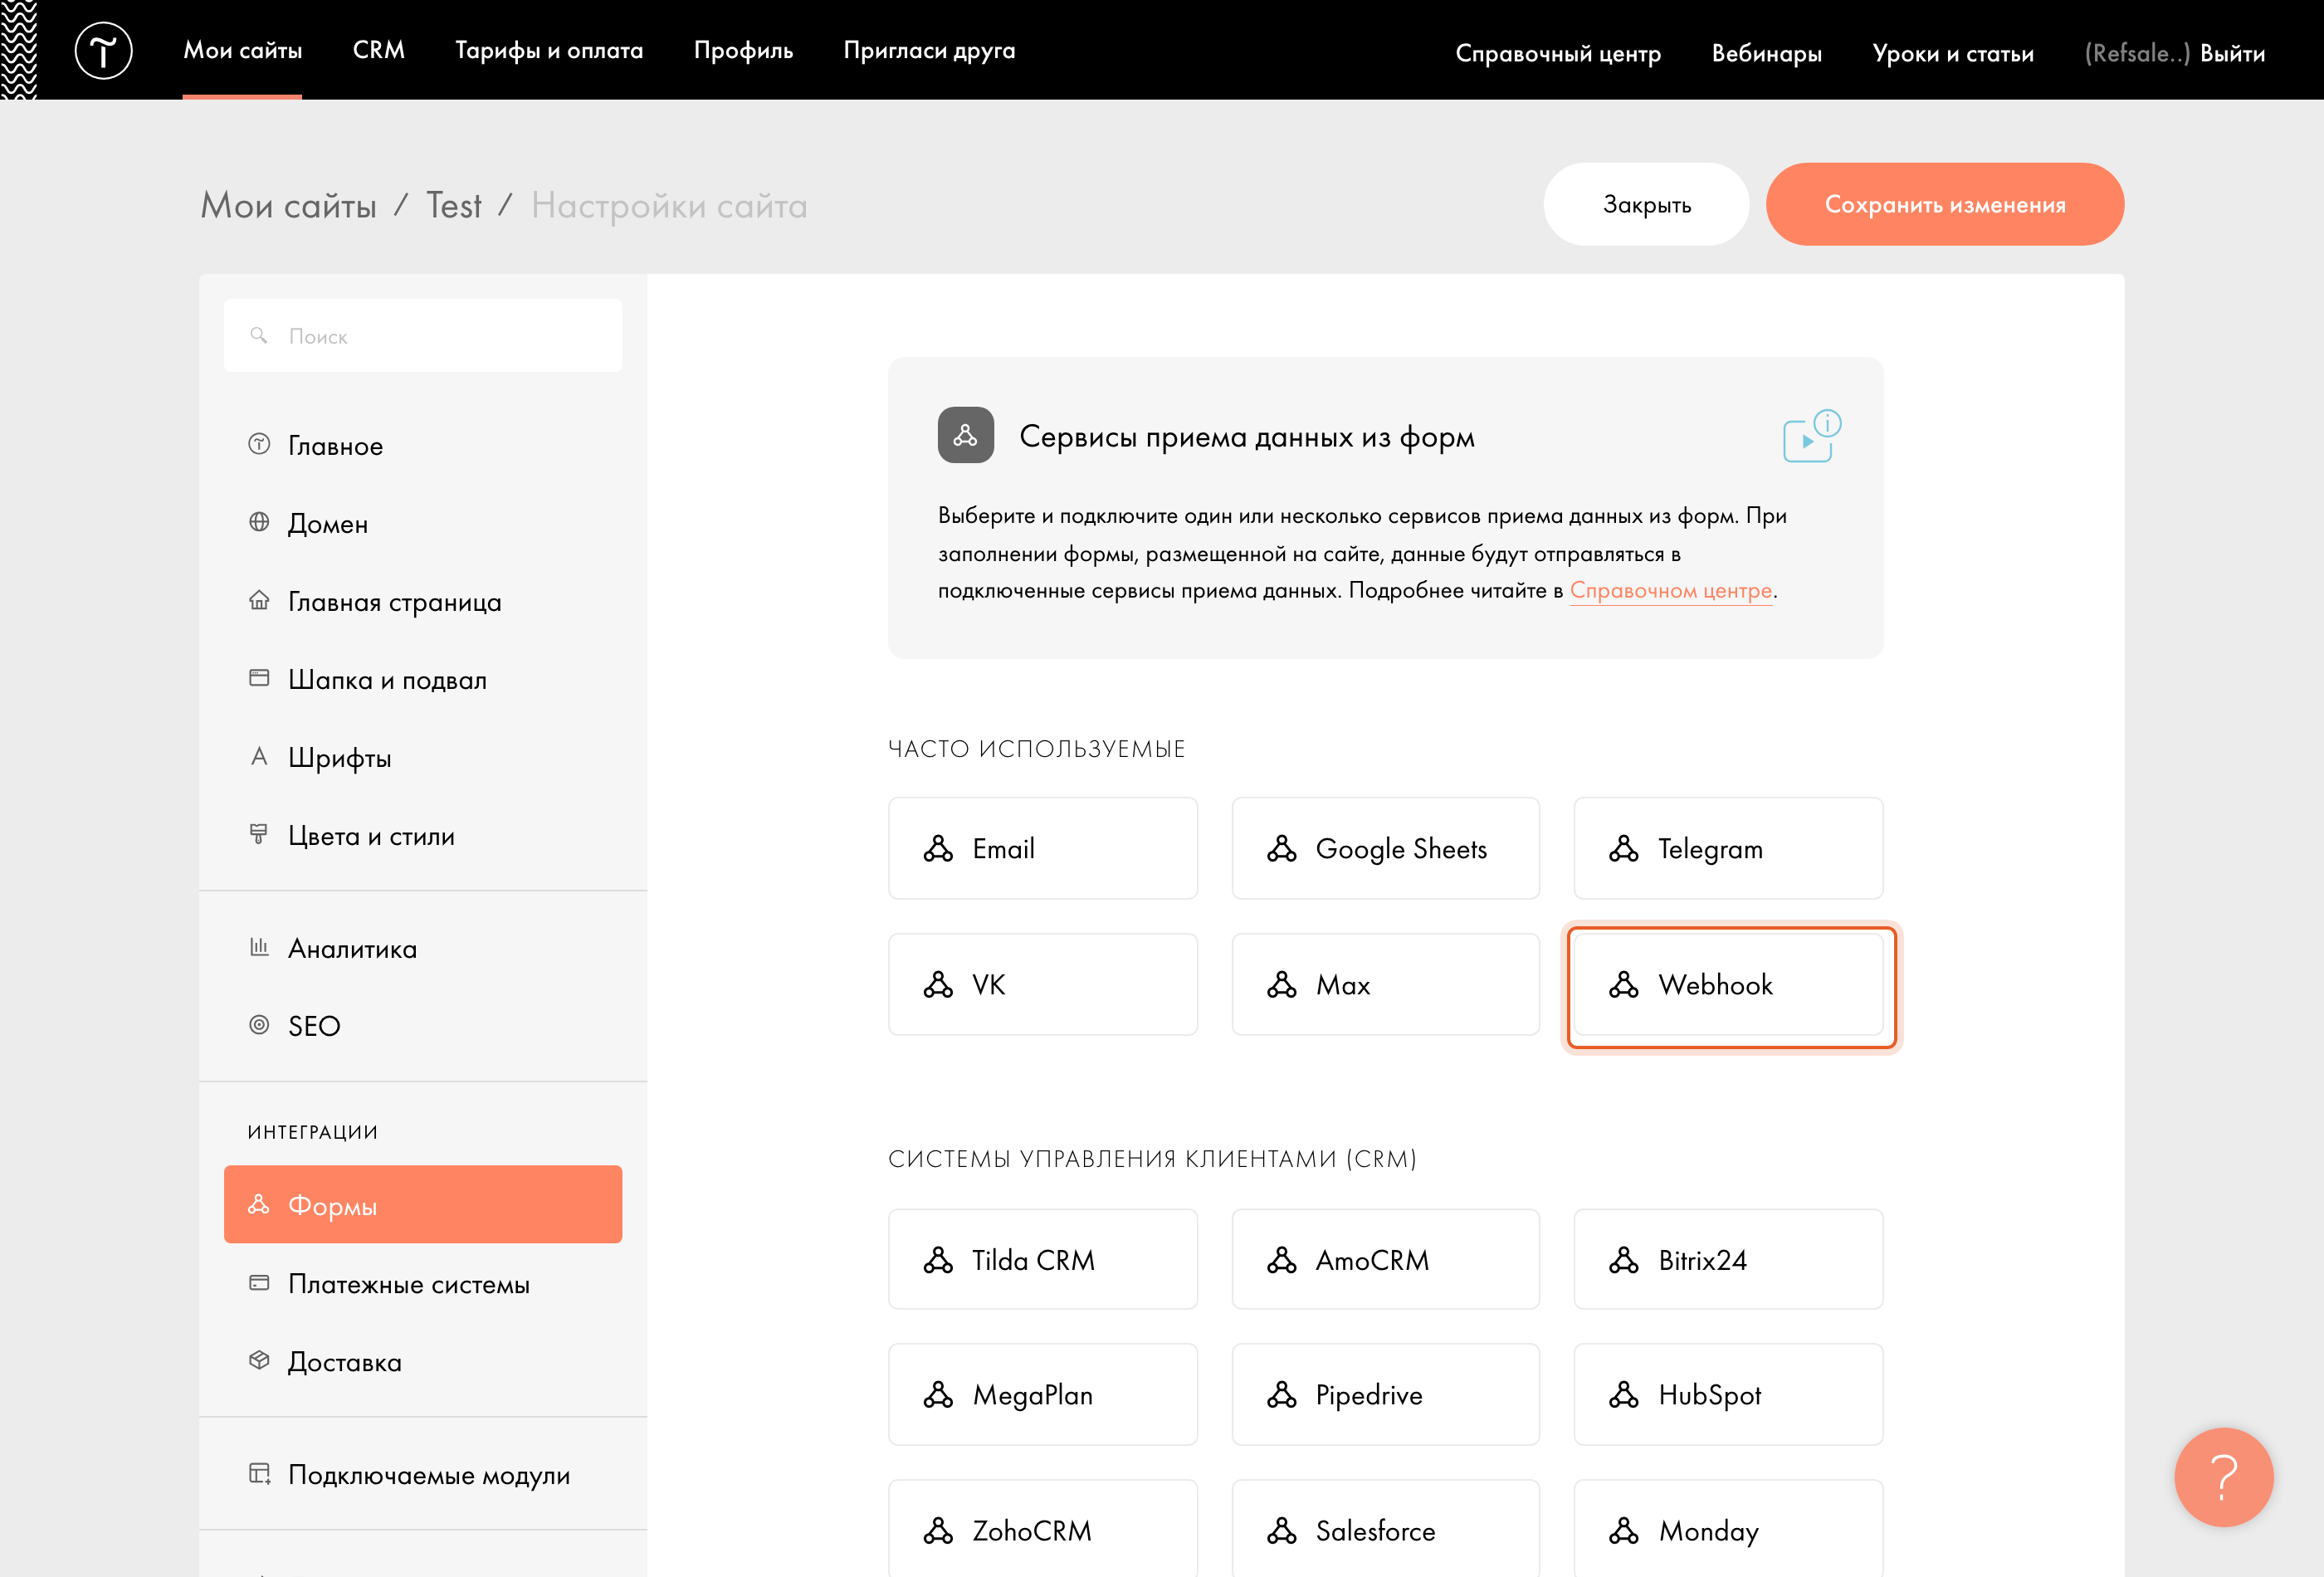Click the Шапка и подвал icon
2324x1577 pixels.
(x=259, y=678)
